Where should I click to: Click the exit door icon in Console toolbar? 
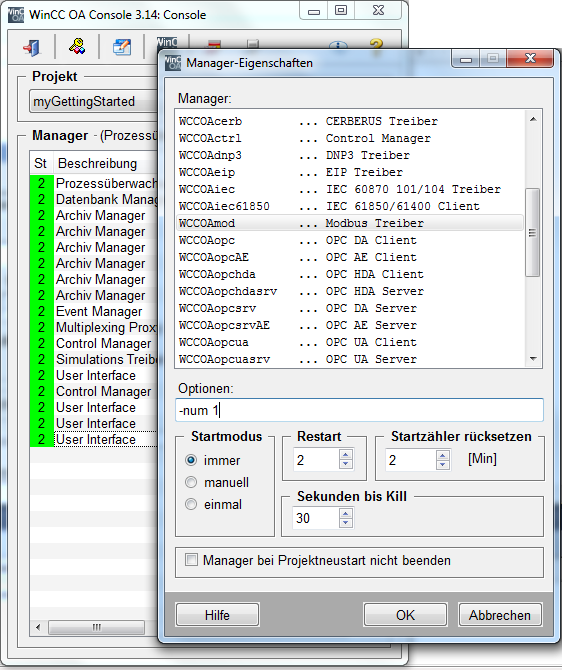pyautogui.click(x=32, y=47)
